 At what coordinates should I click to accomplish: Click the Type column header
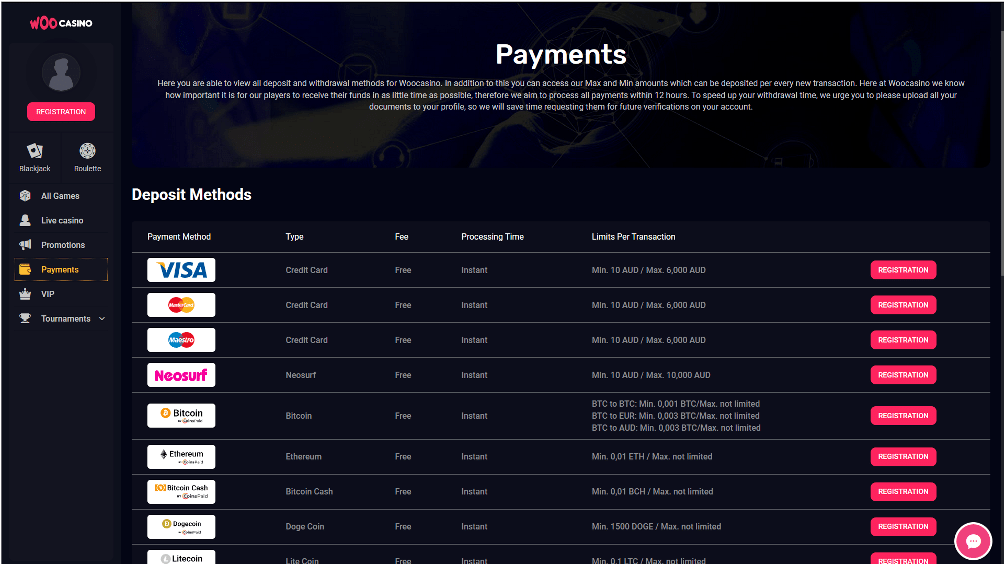coord(295,237)
